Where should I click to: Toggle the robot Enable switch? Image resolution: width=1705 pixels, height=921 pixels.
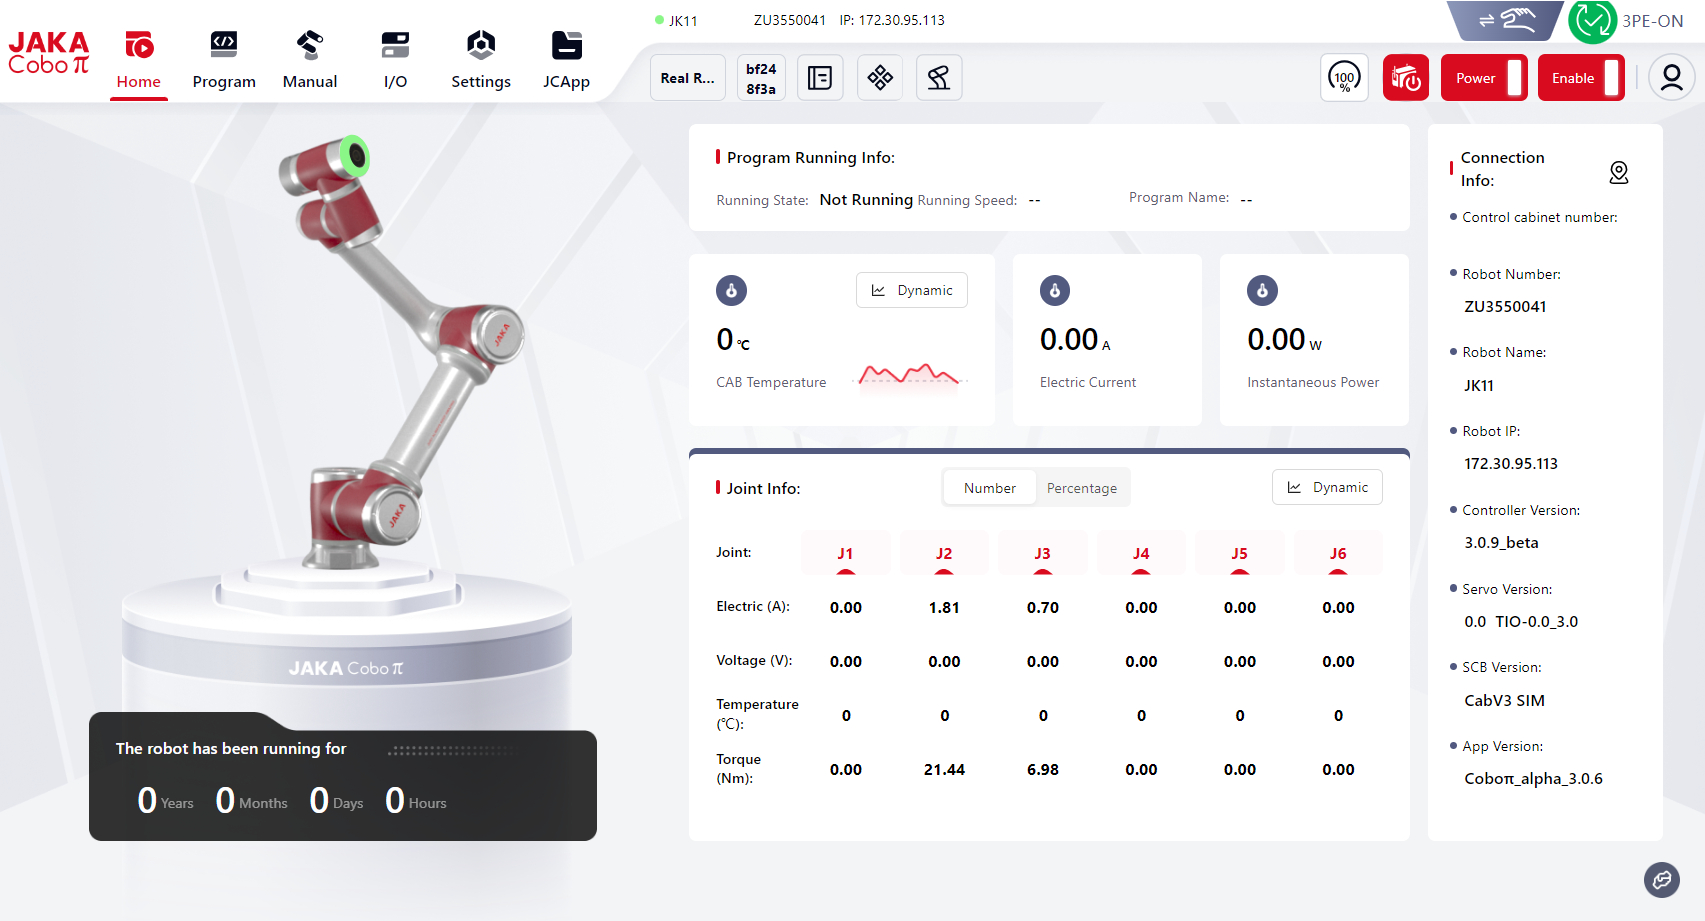coord(1581,78)
